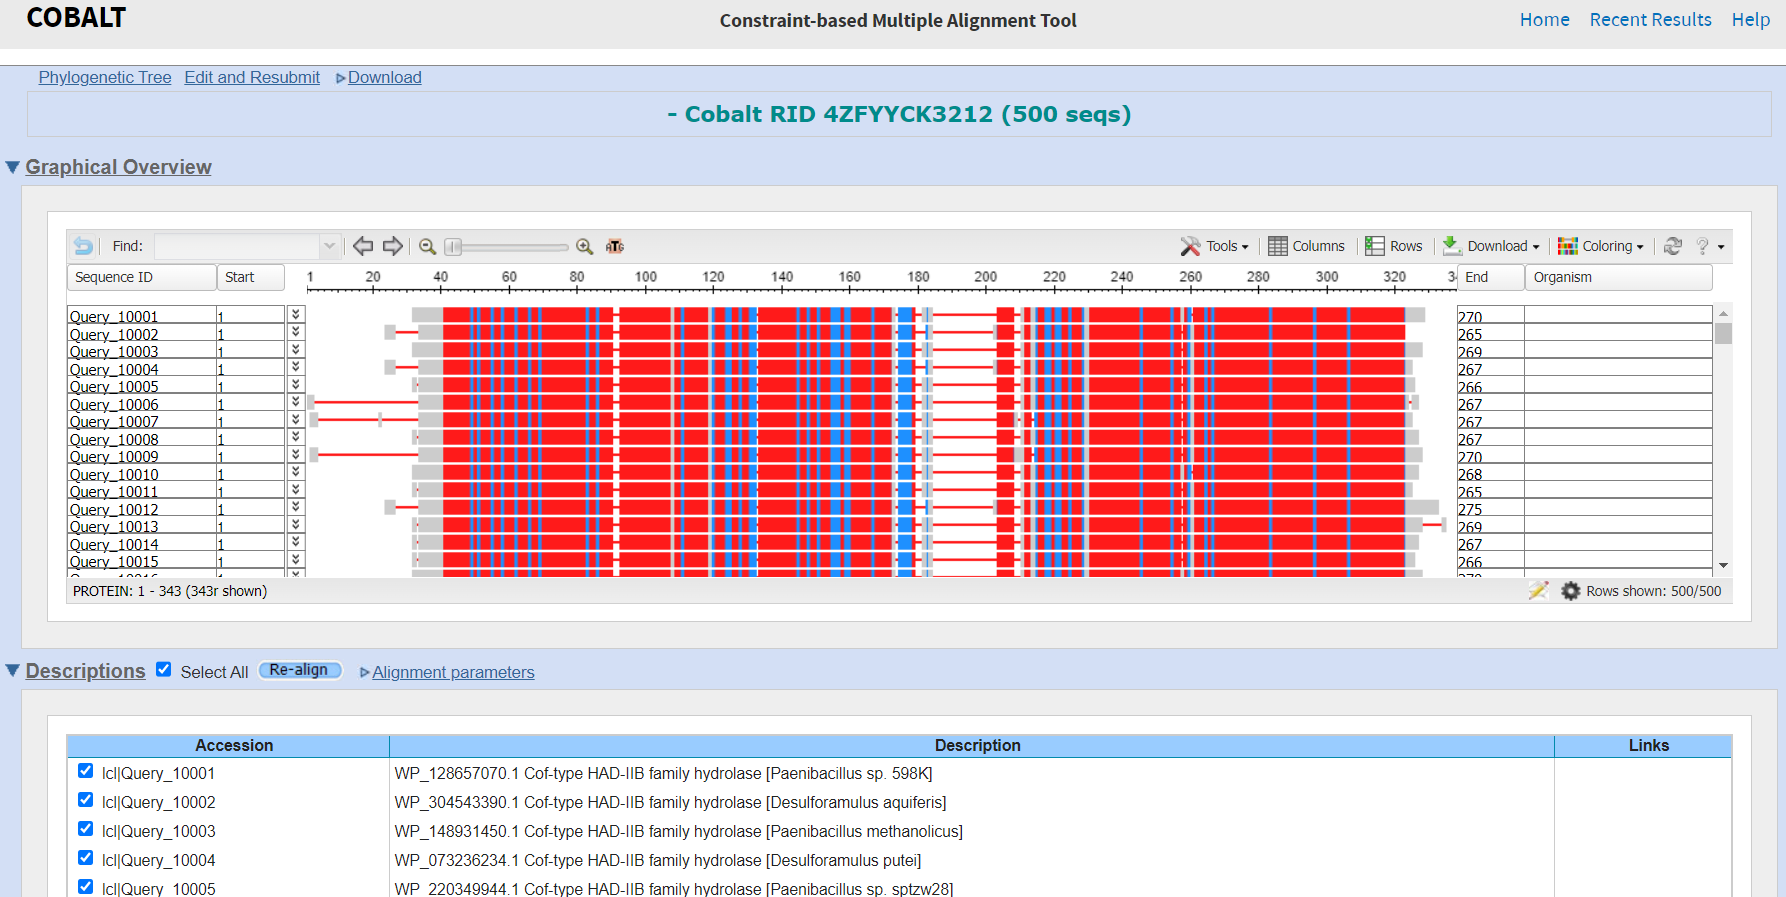
Task: Zoom in with magnifier plus icon
Action: 585,246
